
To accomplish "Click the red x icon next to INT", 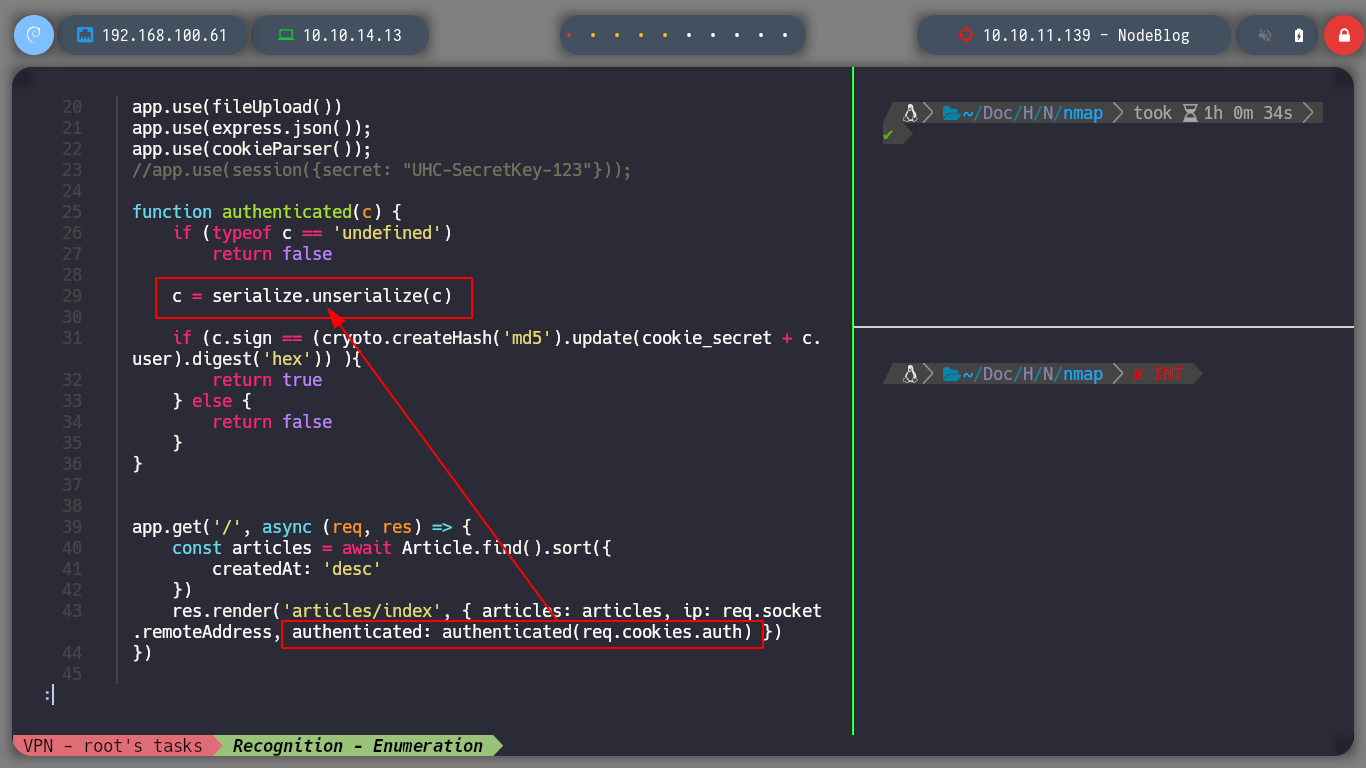I will coord(1138,374).
